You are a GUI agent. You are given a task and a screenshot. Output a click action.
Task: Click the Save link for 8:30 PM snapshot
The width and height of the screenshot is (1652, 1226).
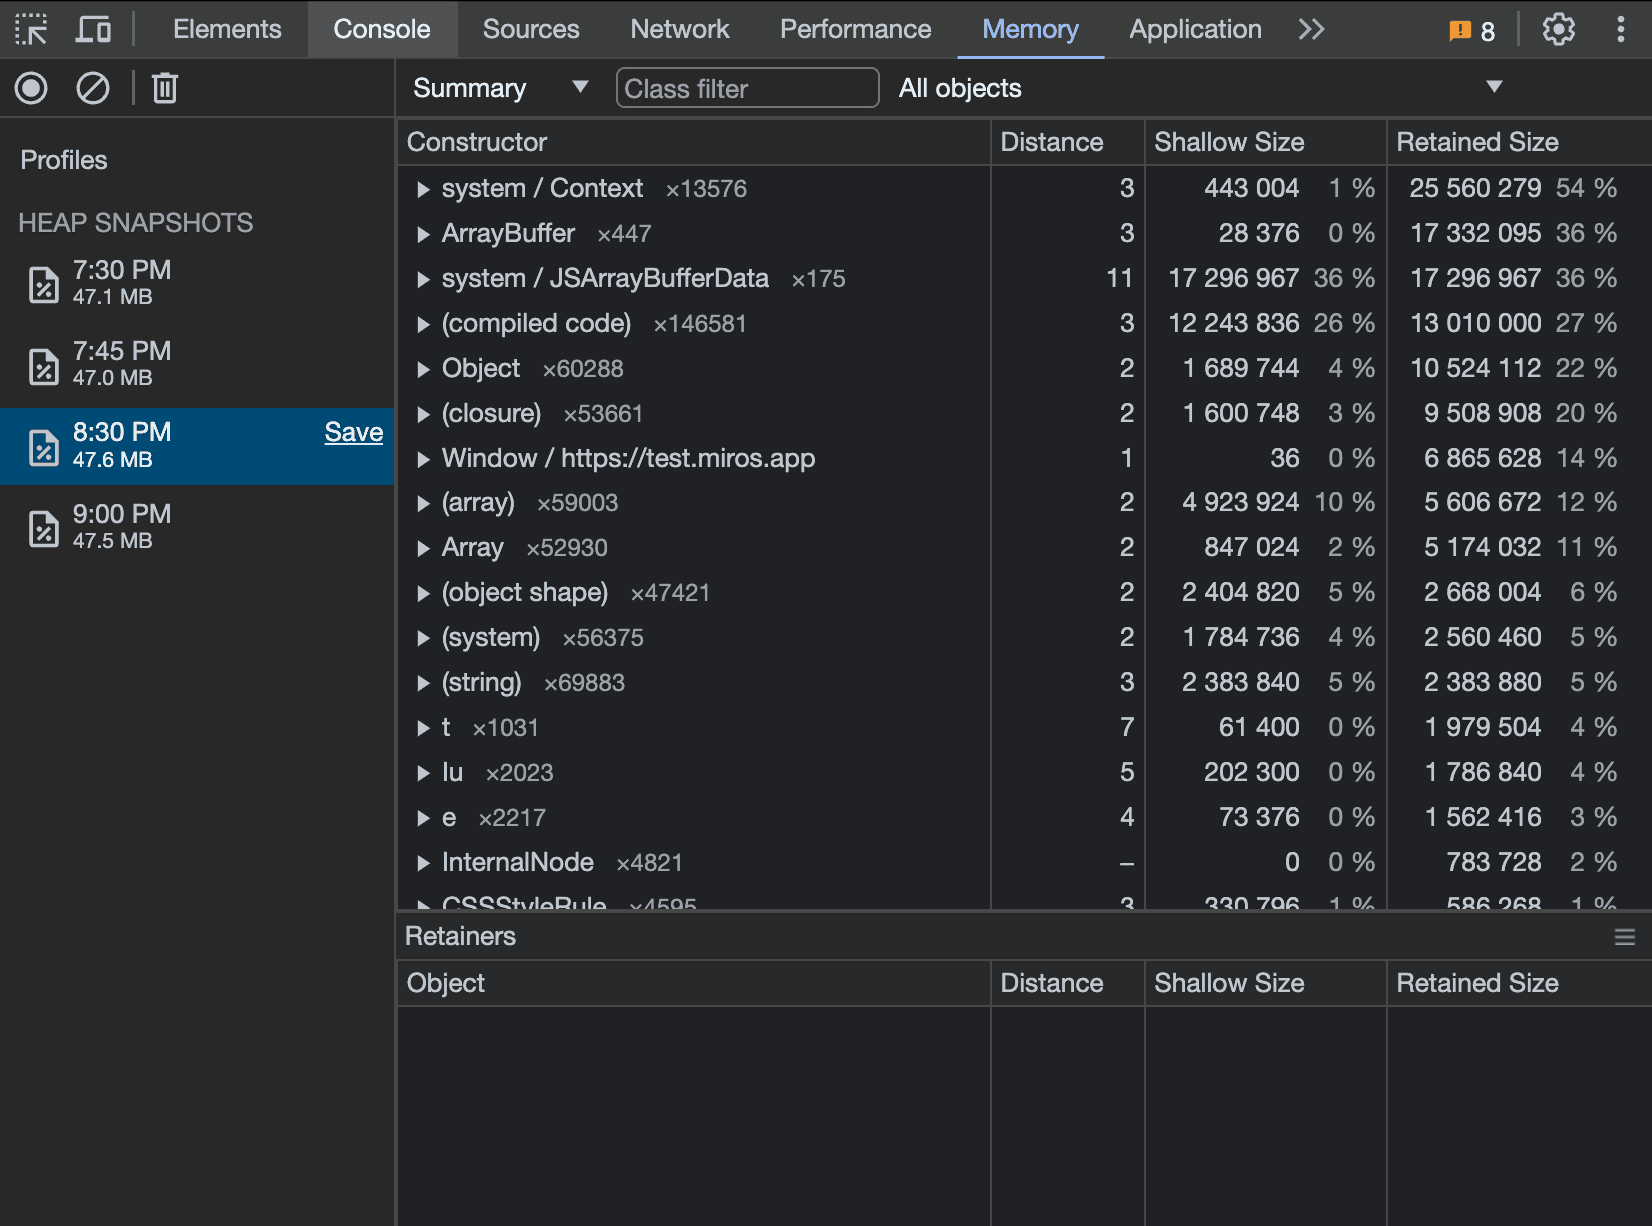tap(354, 432)
